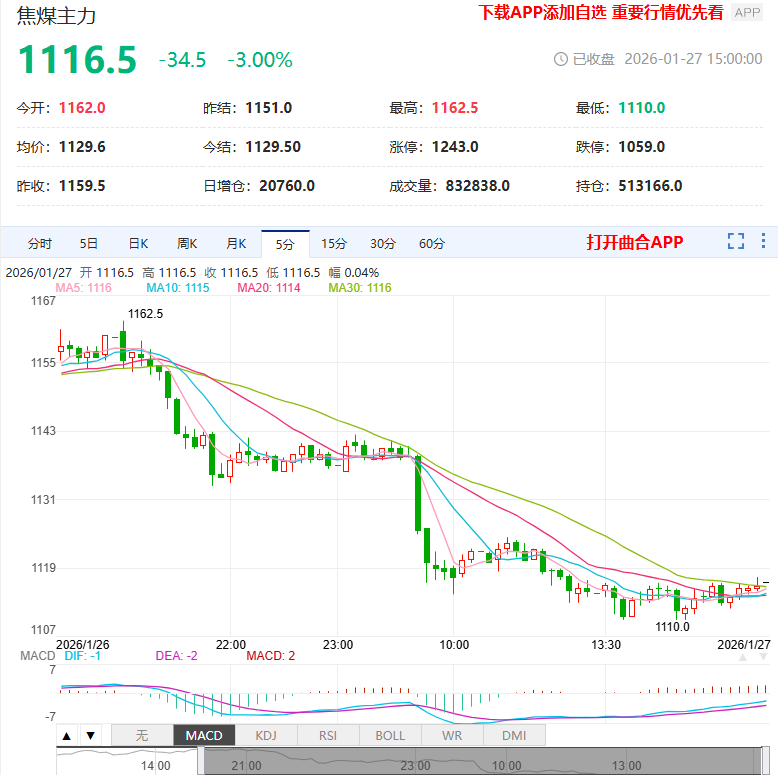Click the down triangle indicator button
The width and height of the screenshot is (778, 775).
(x=90, y=735)
